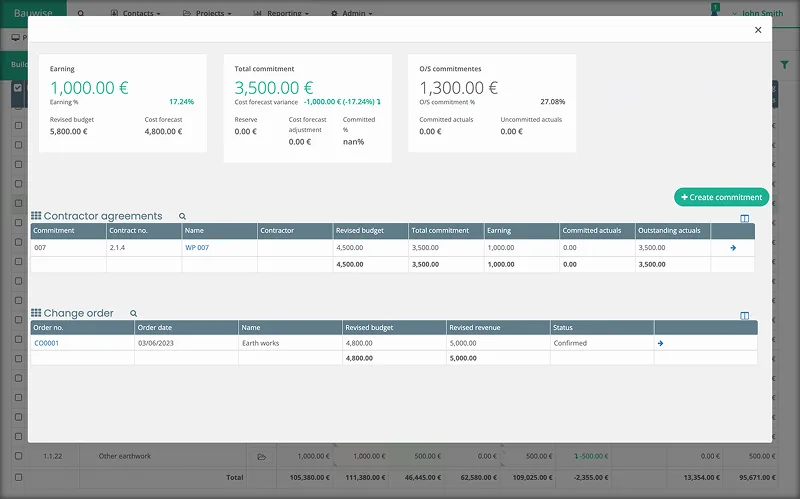Click the grid icon before Change order heading
800x499 pixels.
pos(36,313)
